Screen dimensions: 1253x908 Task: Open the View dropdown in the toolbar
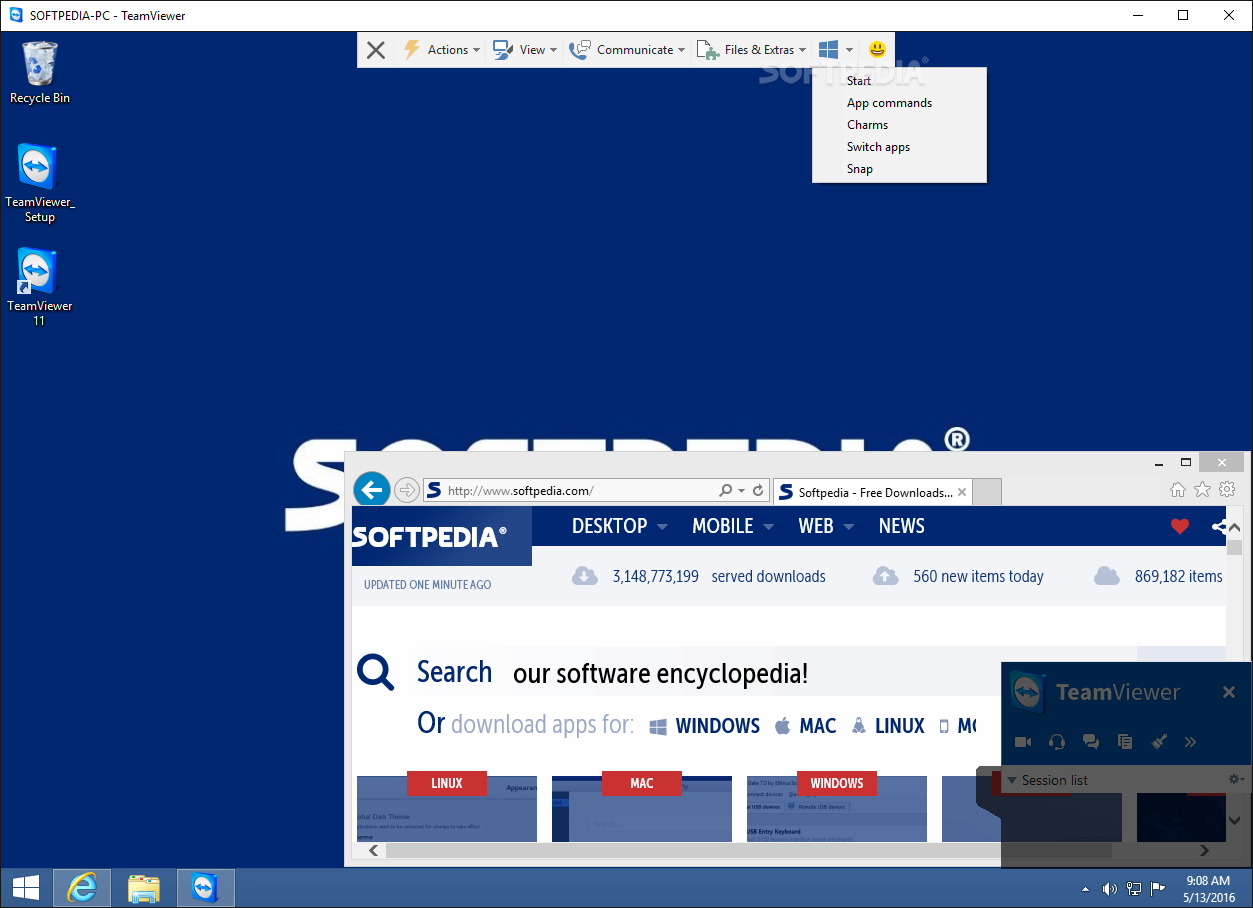click(x=525, y=50)
